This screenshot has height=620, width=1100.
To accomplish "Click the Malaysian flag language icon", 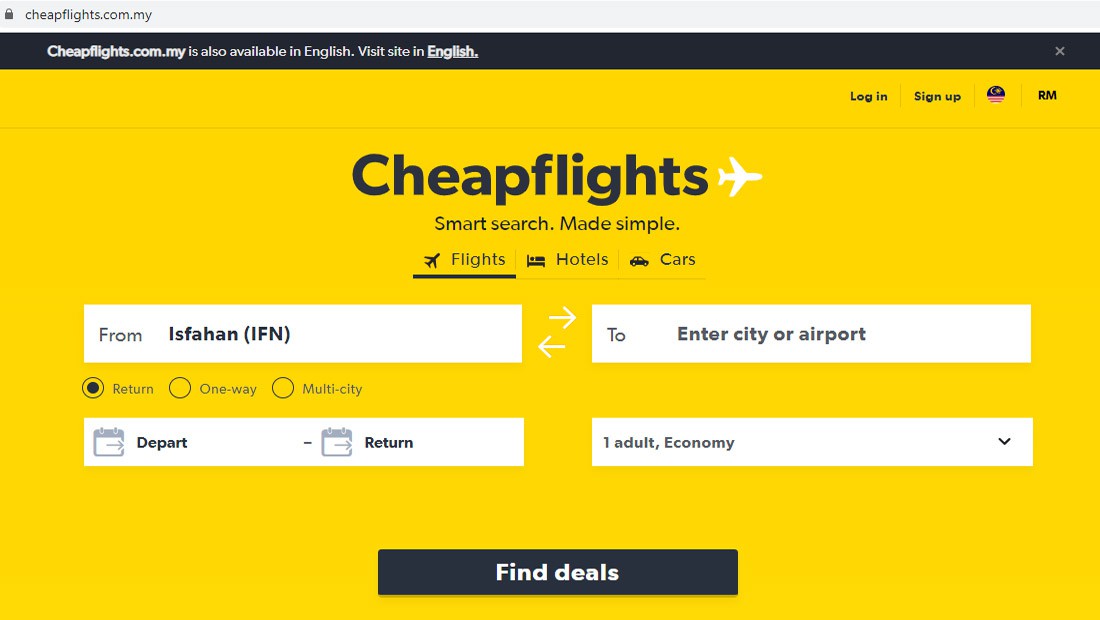I will [x=995, y=93].
